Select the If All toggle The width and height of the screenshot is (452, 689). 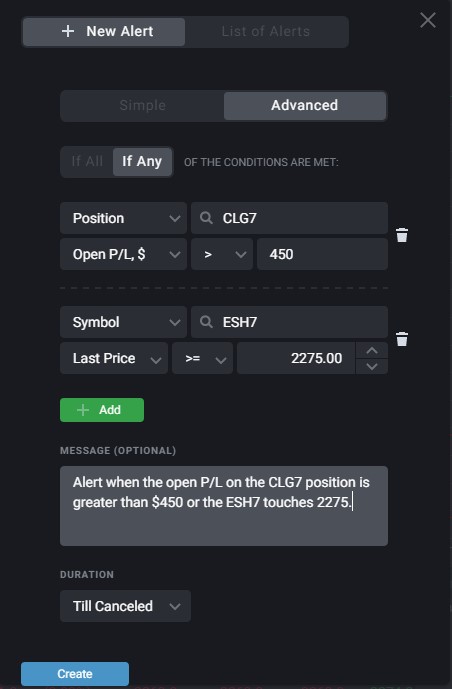pos(87,162)
